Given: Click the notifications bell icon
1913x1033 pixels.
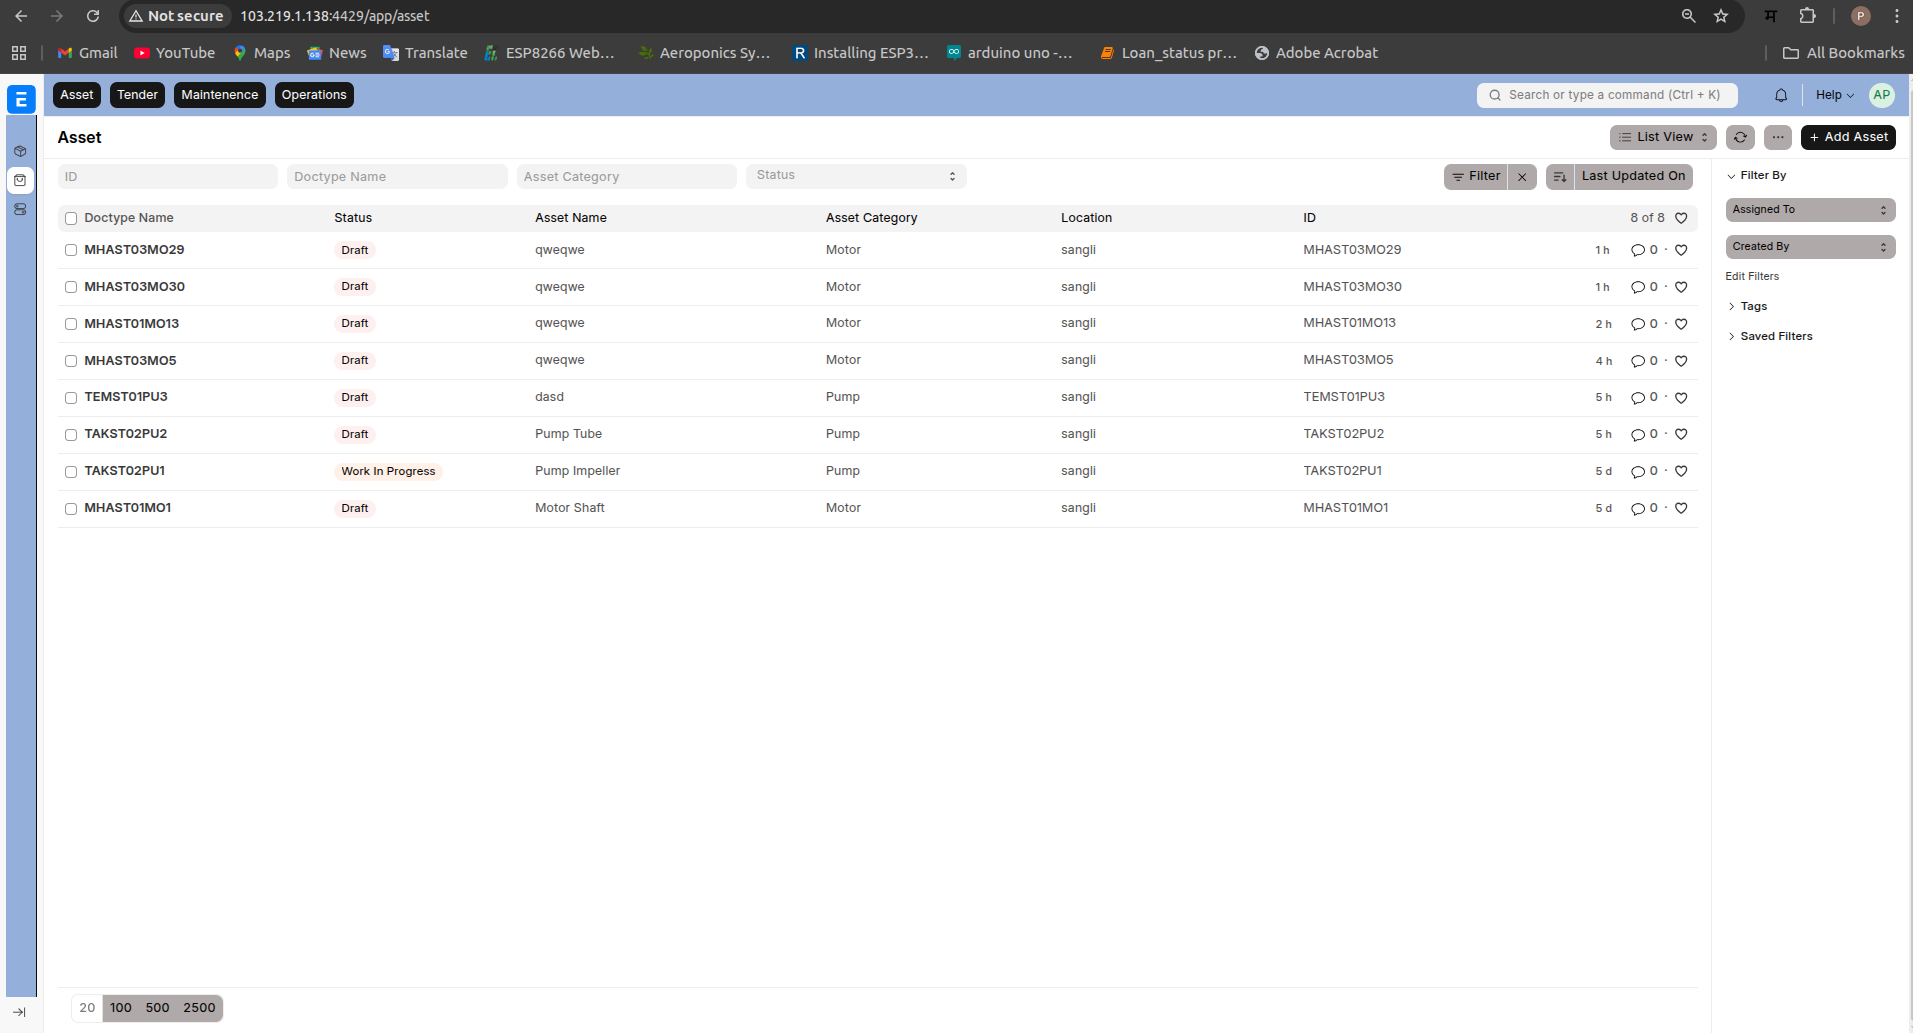Looking at the screenshot, I should (x=1780, y=95).
